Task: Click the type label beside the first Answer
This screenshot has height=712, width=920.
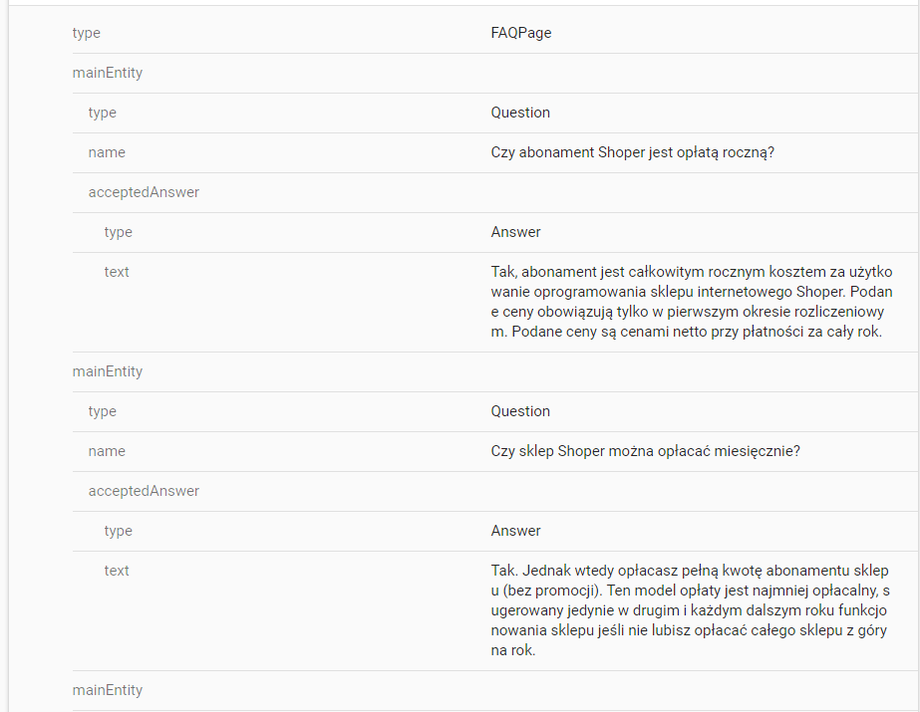Action: point(118,232)
